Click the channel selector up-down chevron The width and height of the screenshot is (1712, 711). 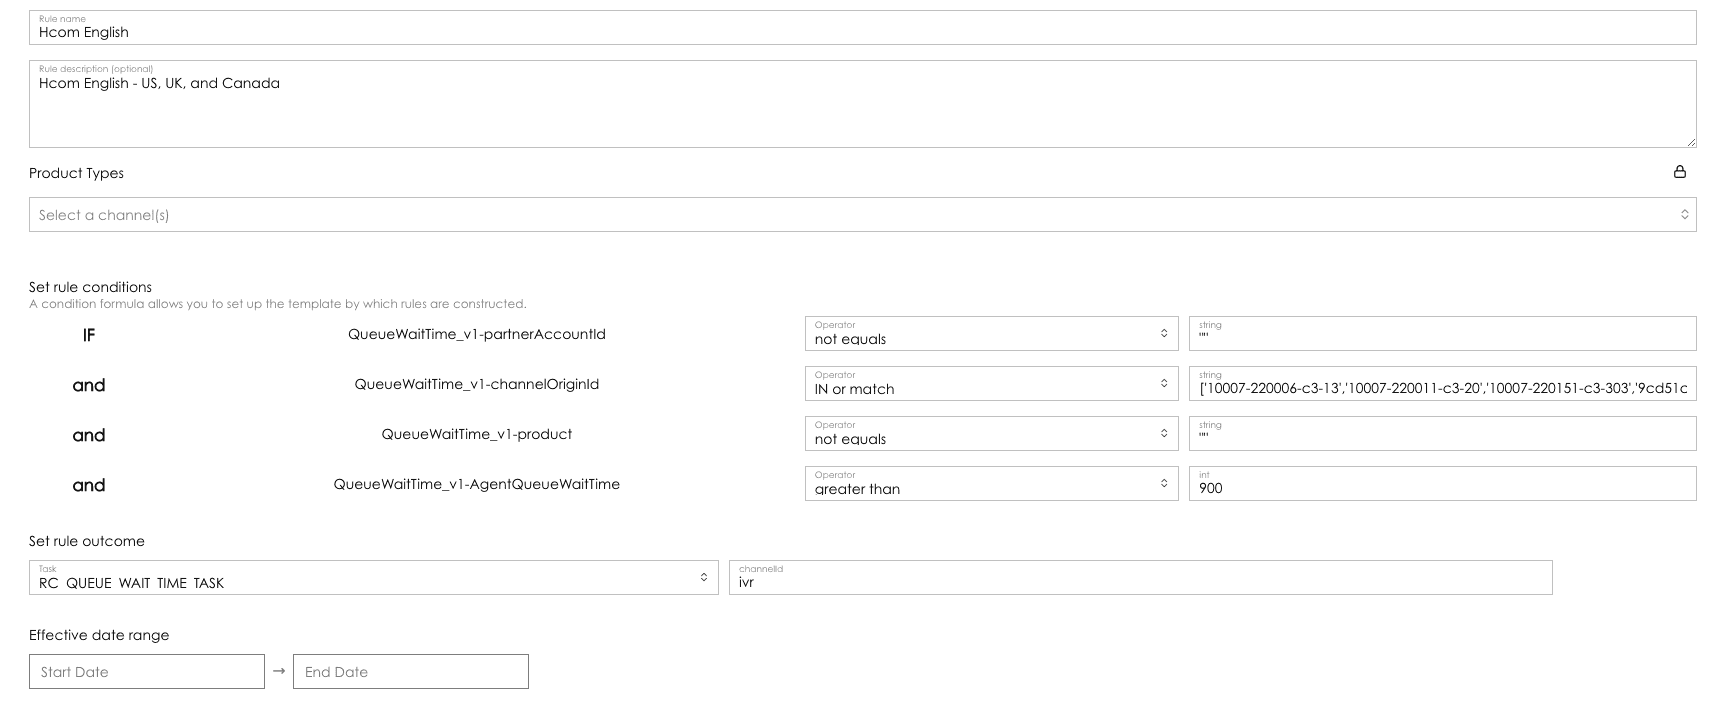1684,214
